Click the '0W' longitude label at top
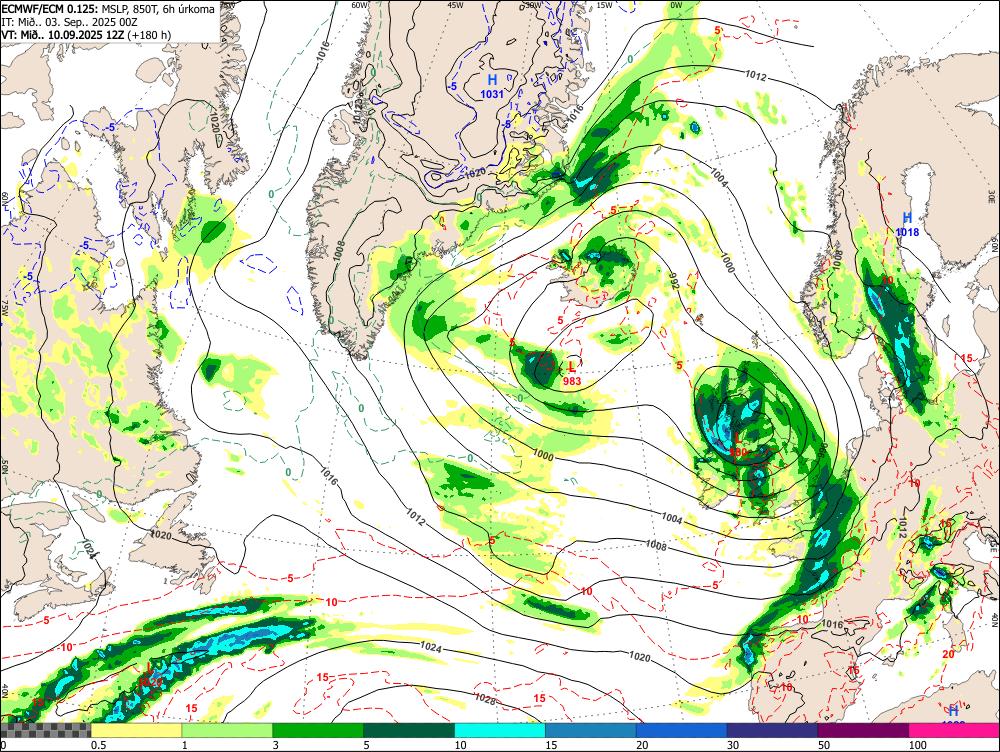This screenshot has height=752, width=1000. (x=676, y=5)
